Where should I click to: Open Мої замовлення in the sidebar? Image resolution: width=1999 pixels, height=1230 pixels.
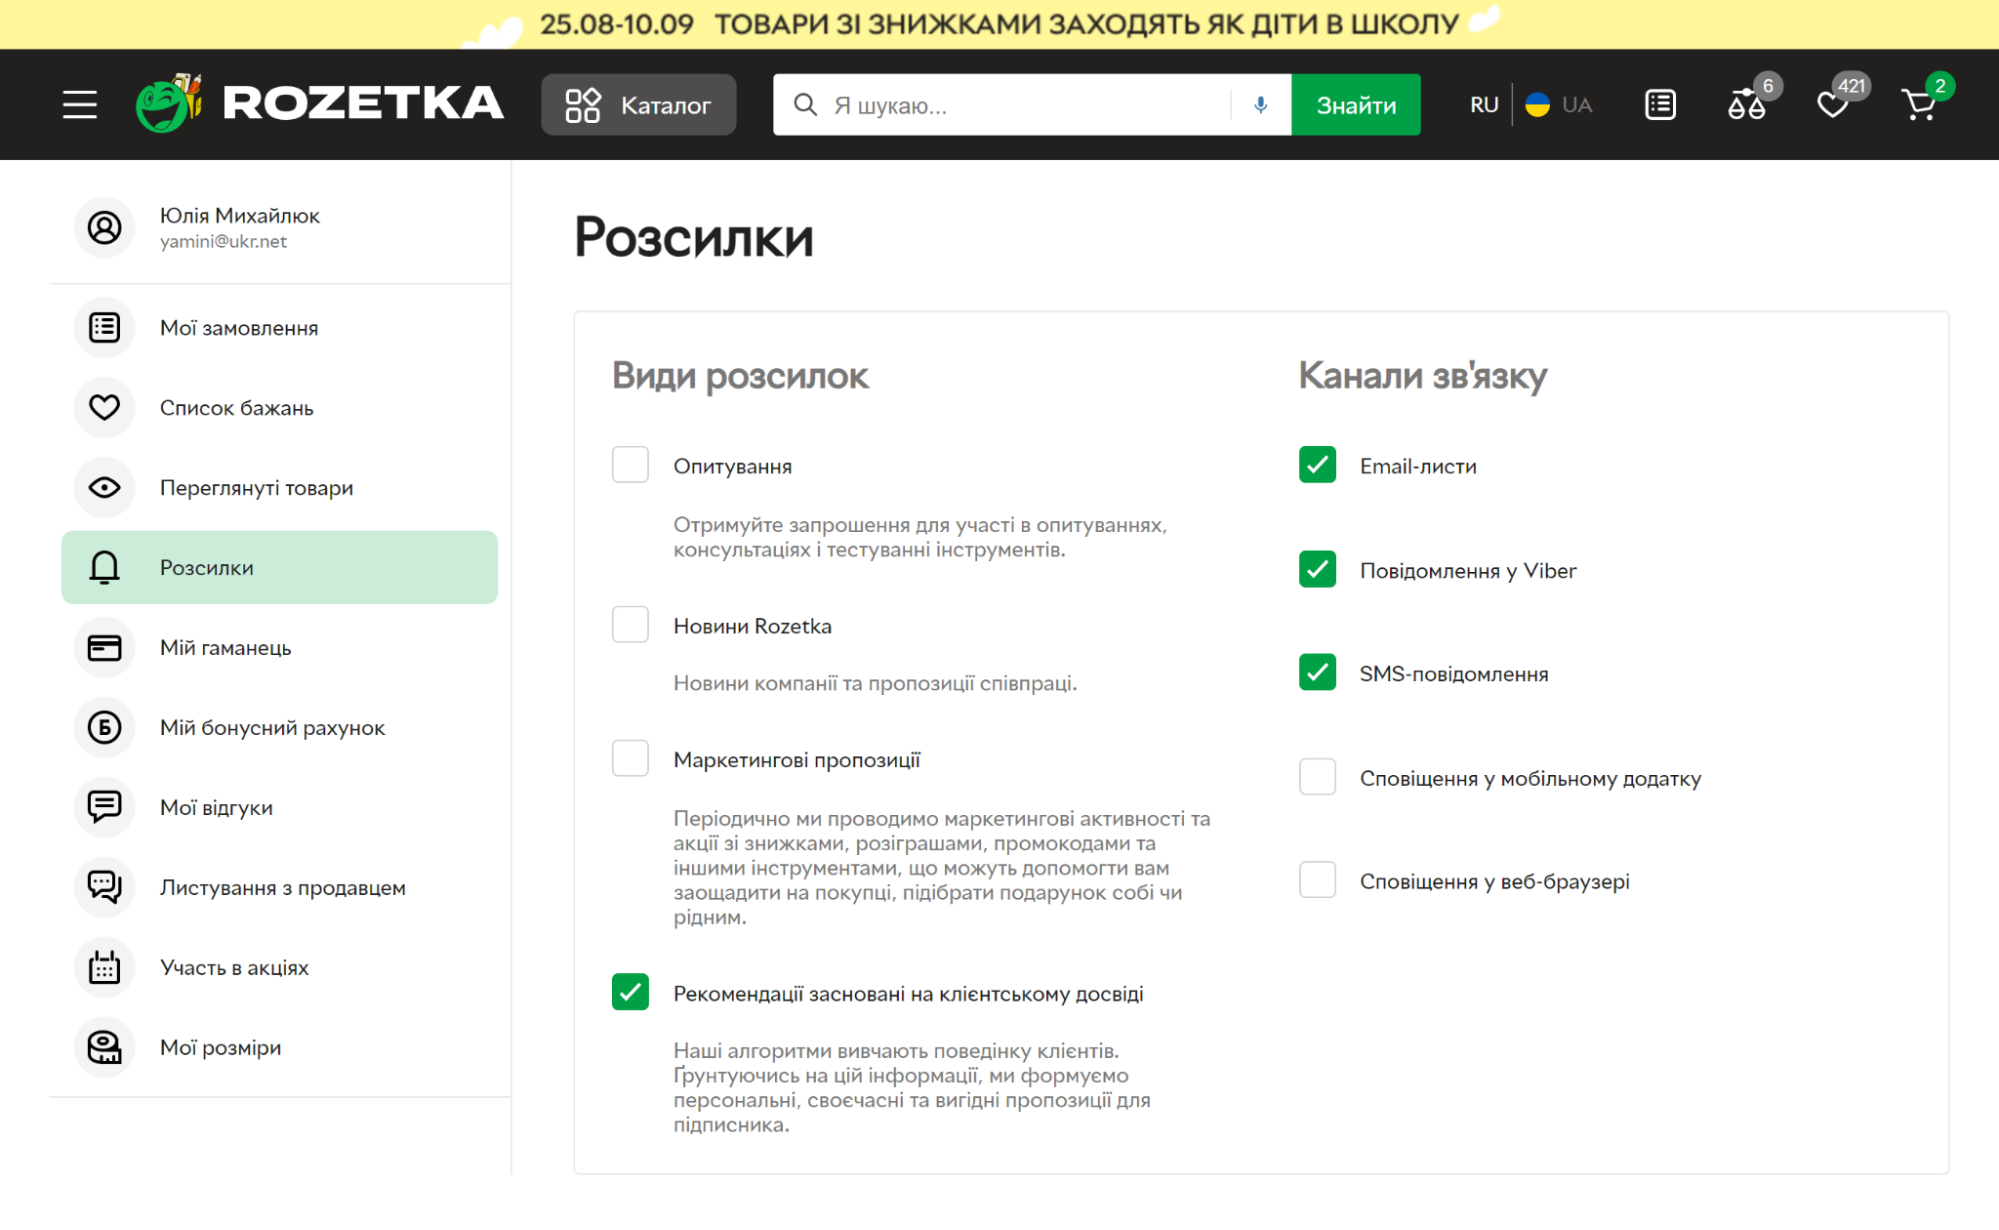click(x=238, y=327)
